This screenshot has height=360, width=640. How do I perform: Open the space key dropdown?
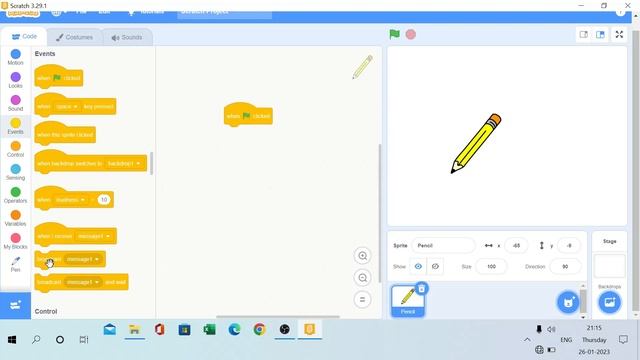click(x=67, y=107)
